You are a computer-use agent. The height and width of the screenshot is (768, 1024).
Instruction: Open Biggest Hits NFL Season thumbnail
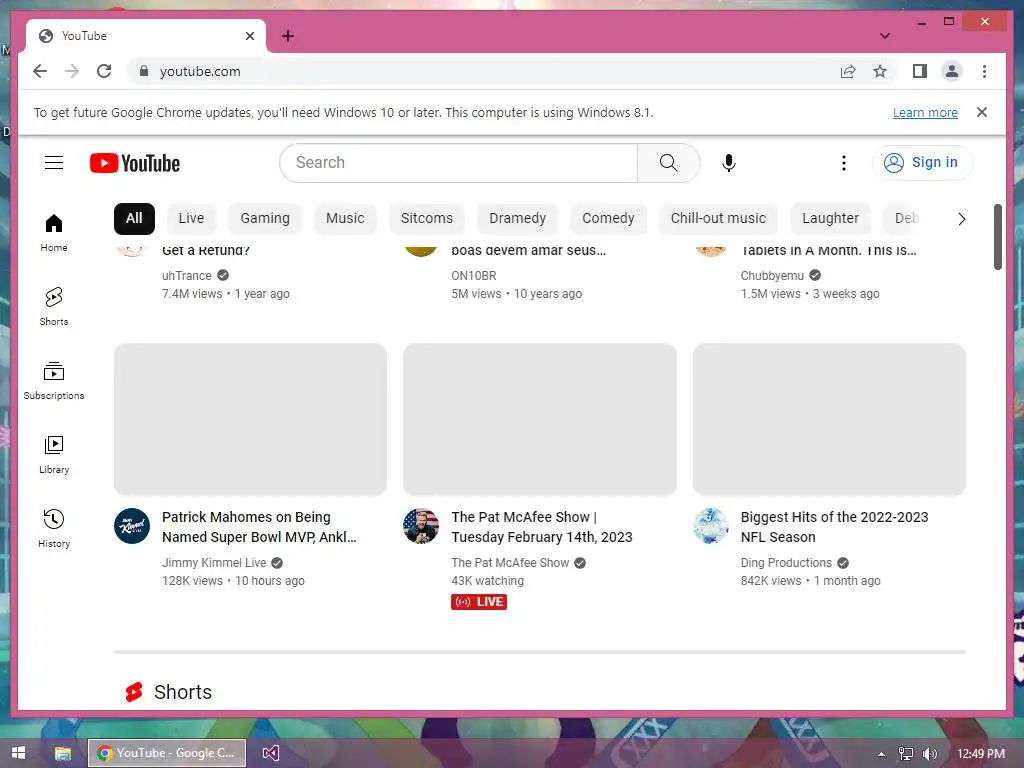tap(829, 419)
